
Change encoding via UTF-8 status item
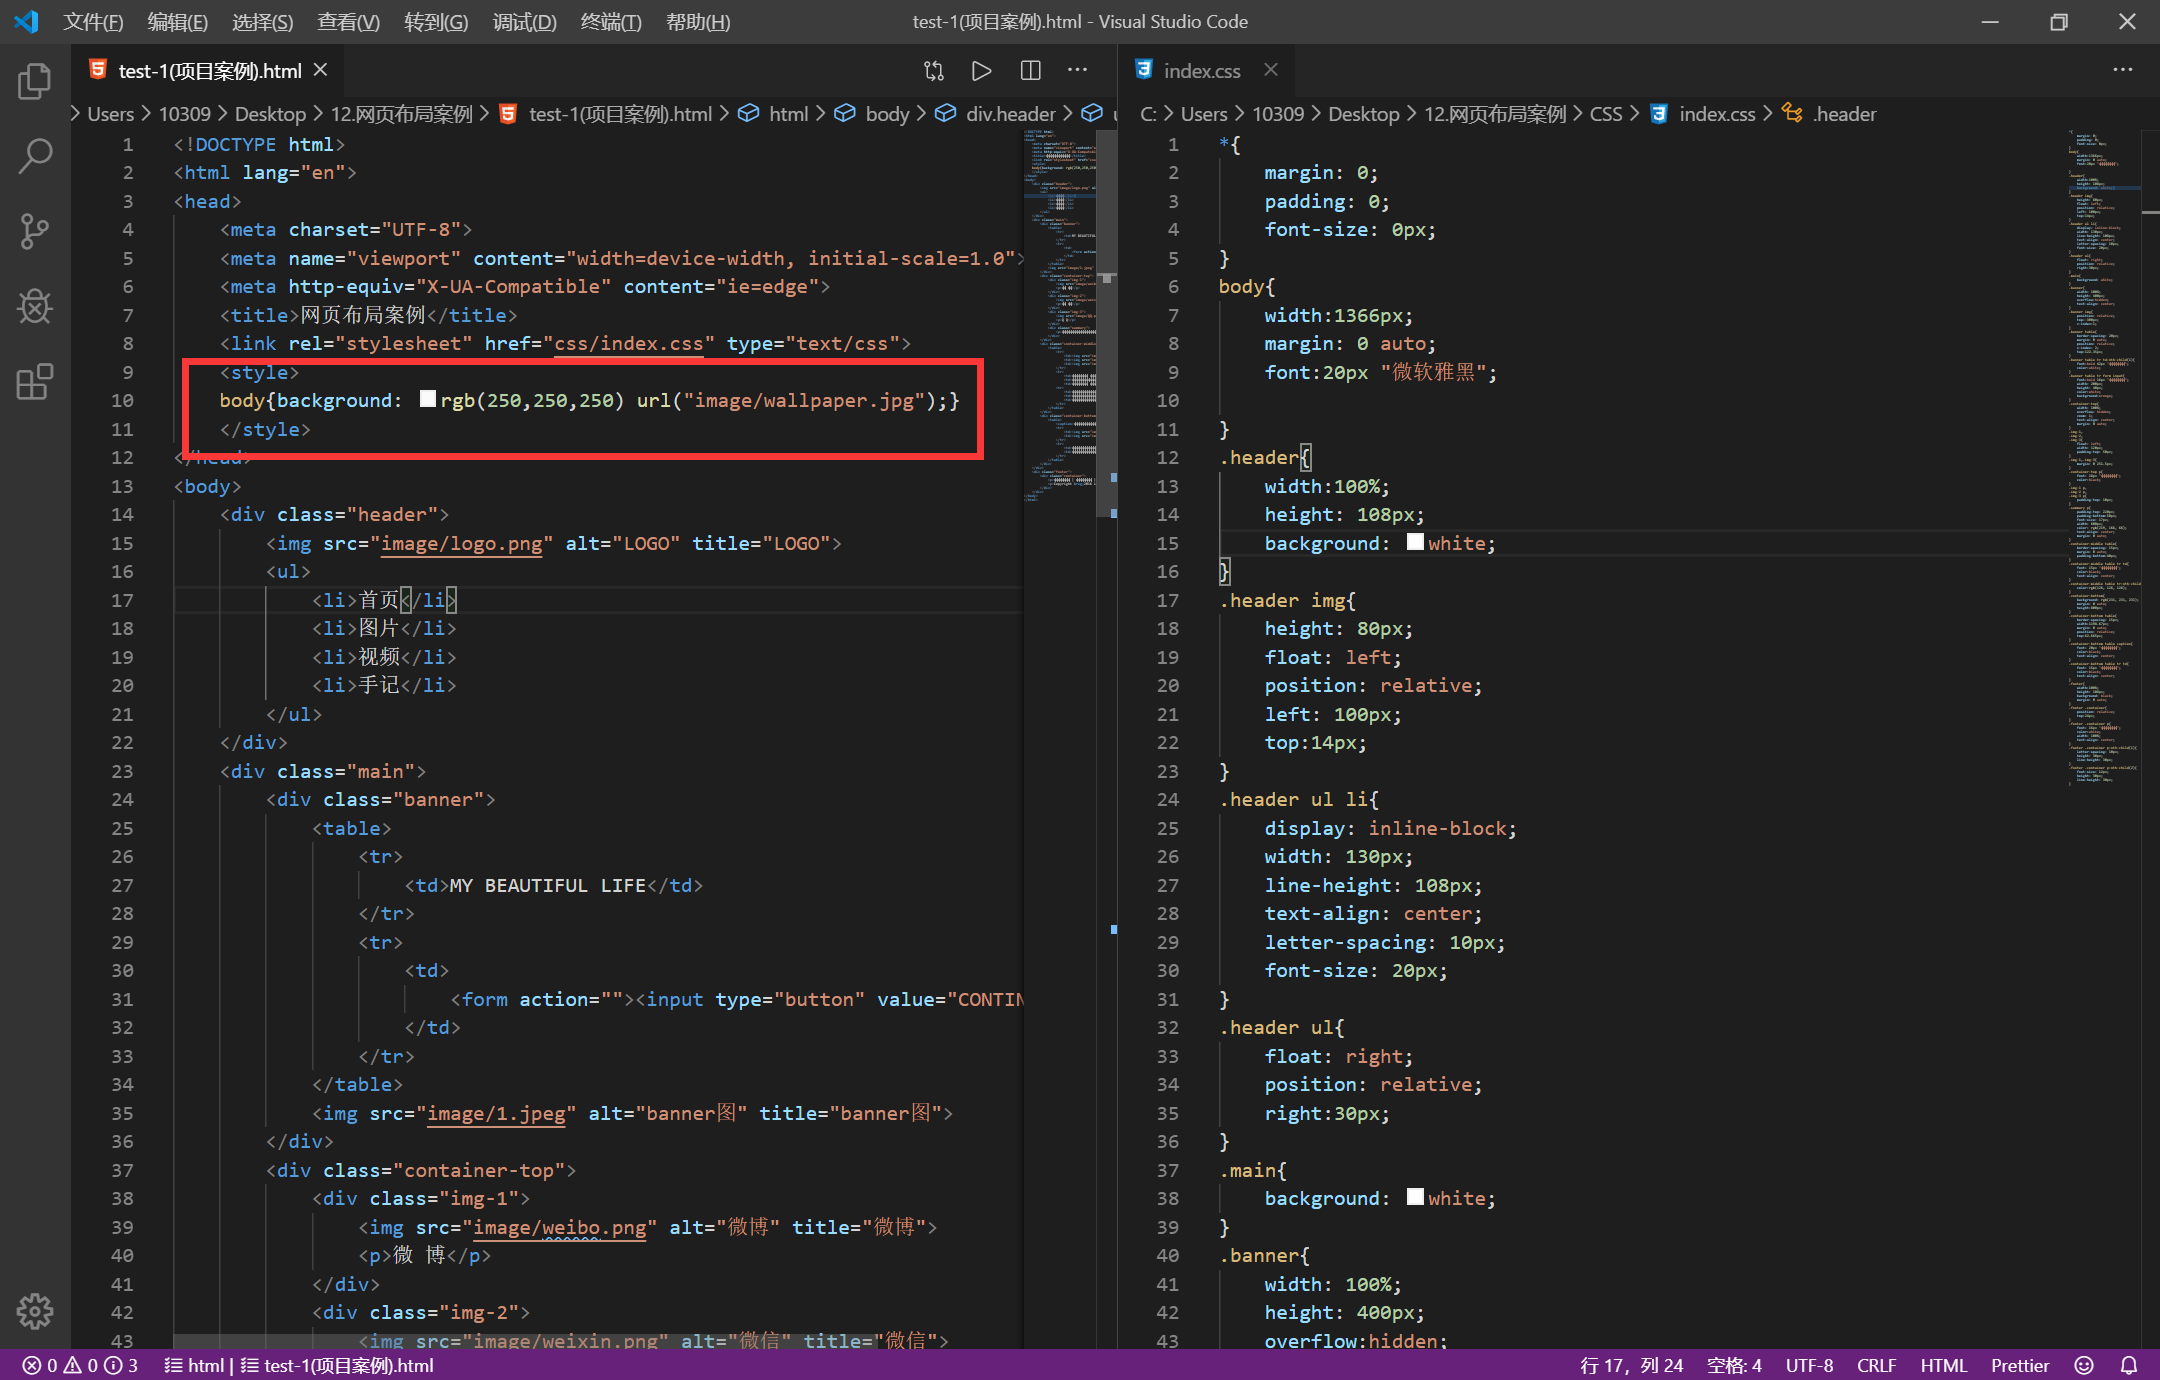pyautogui.click(x=1809, y=1365)
